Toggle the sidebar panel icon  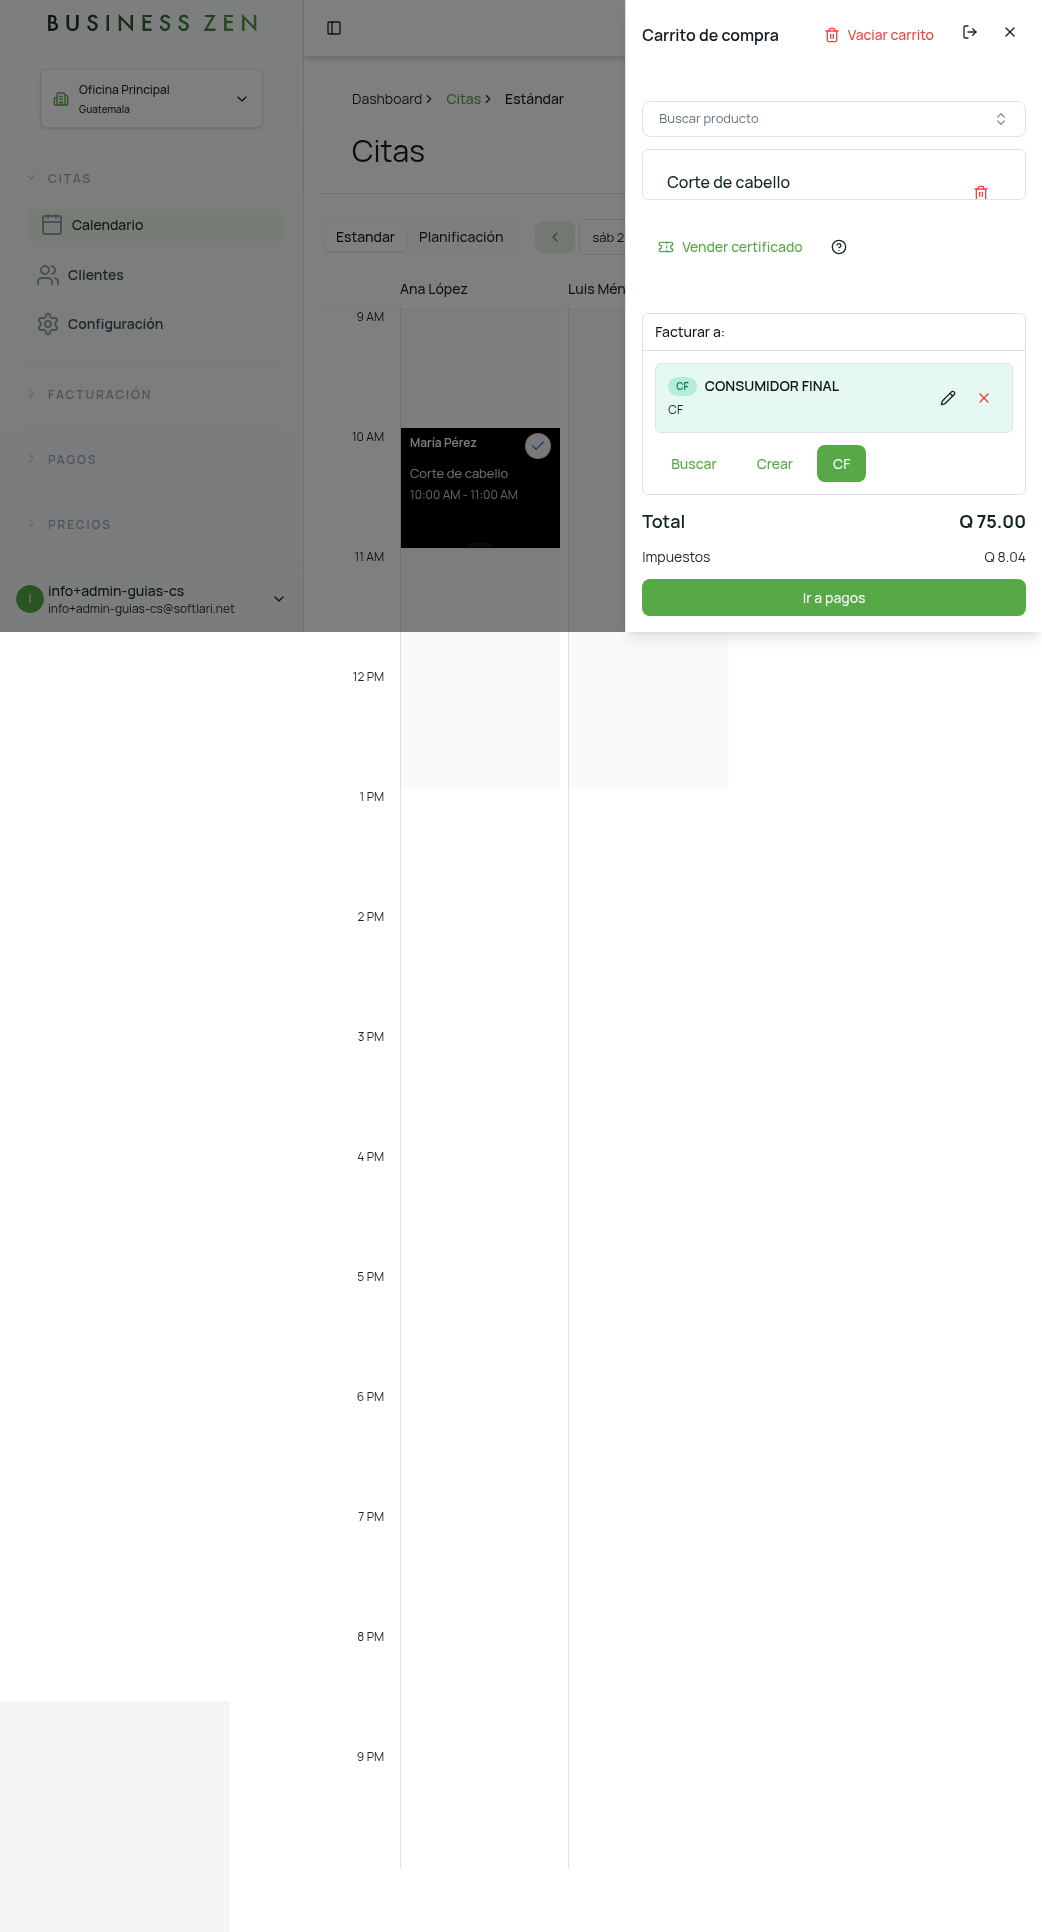pyautogui.click(x=334, y=28)
